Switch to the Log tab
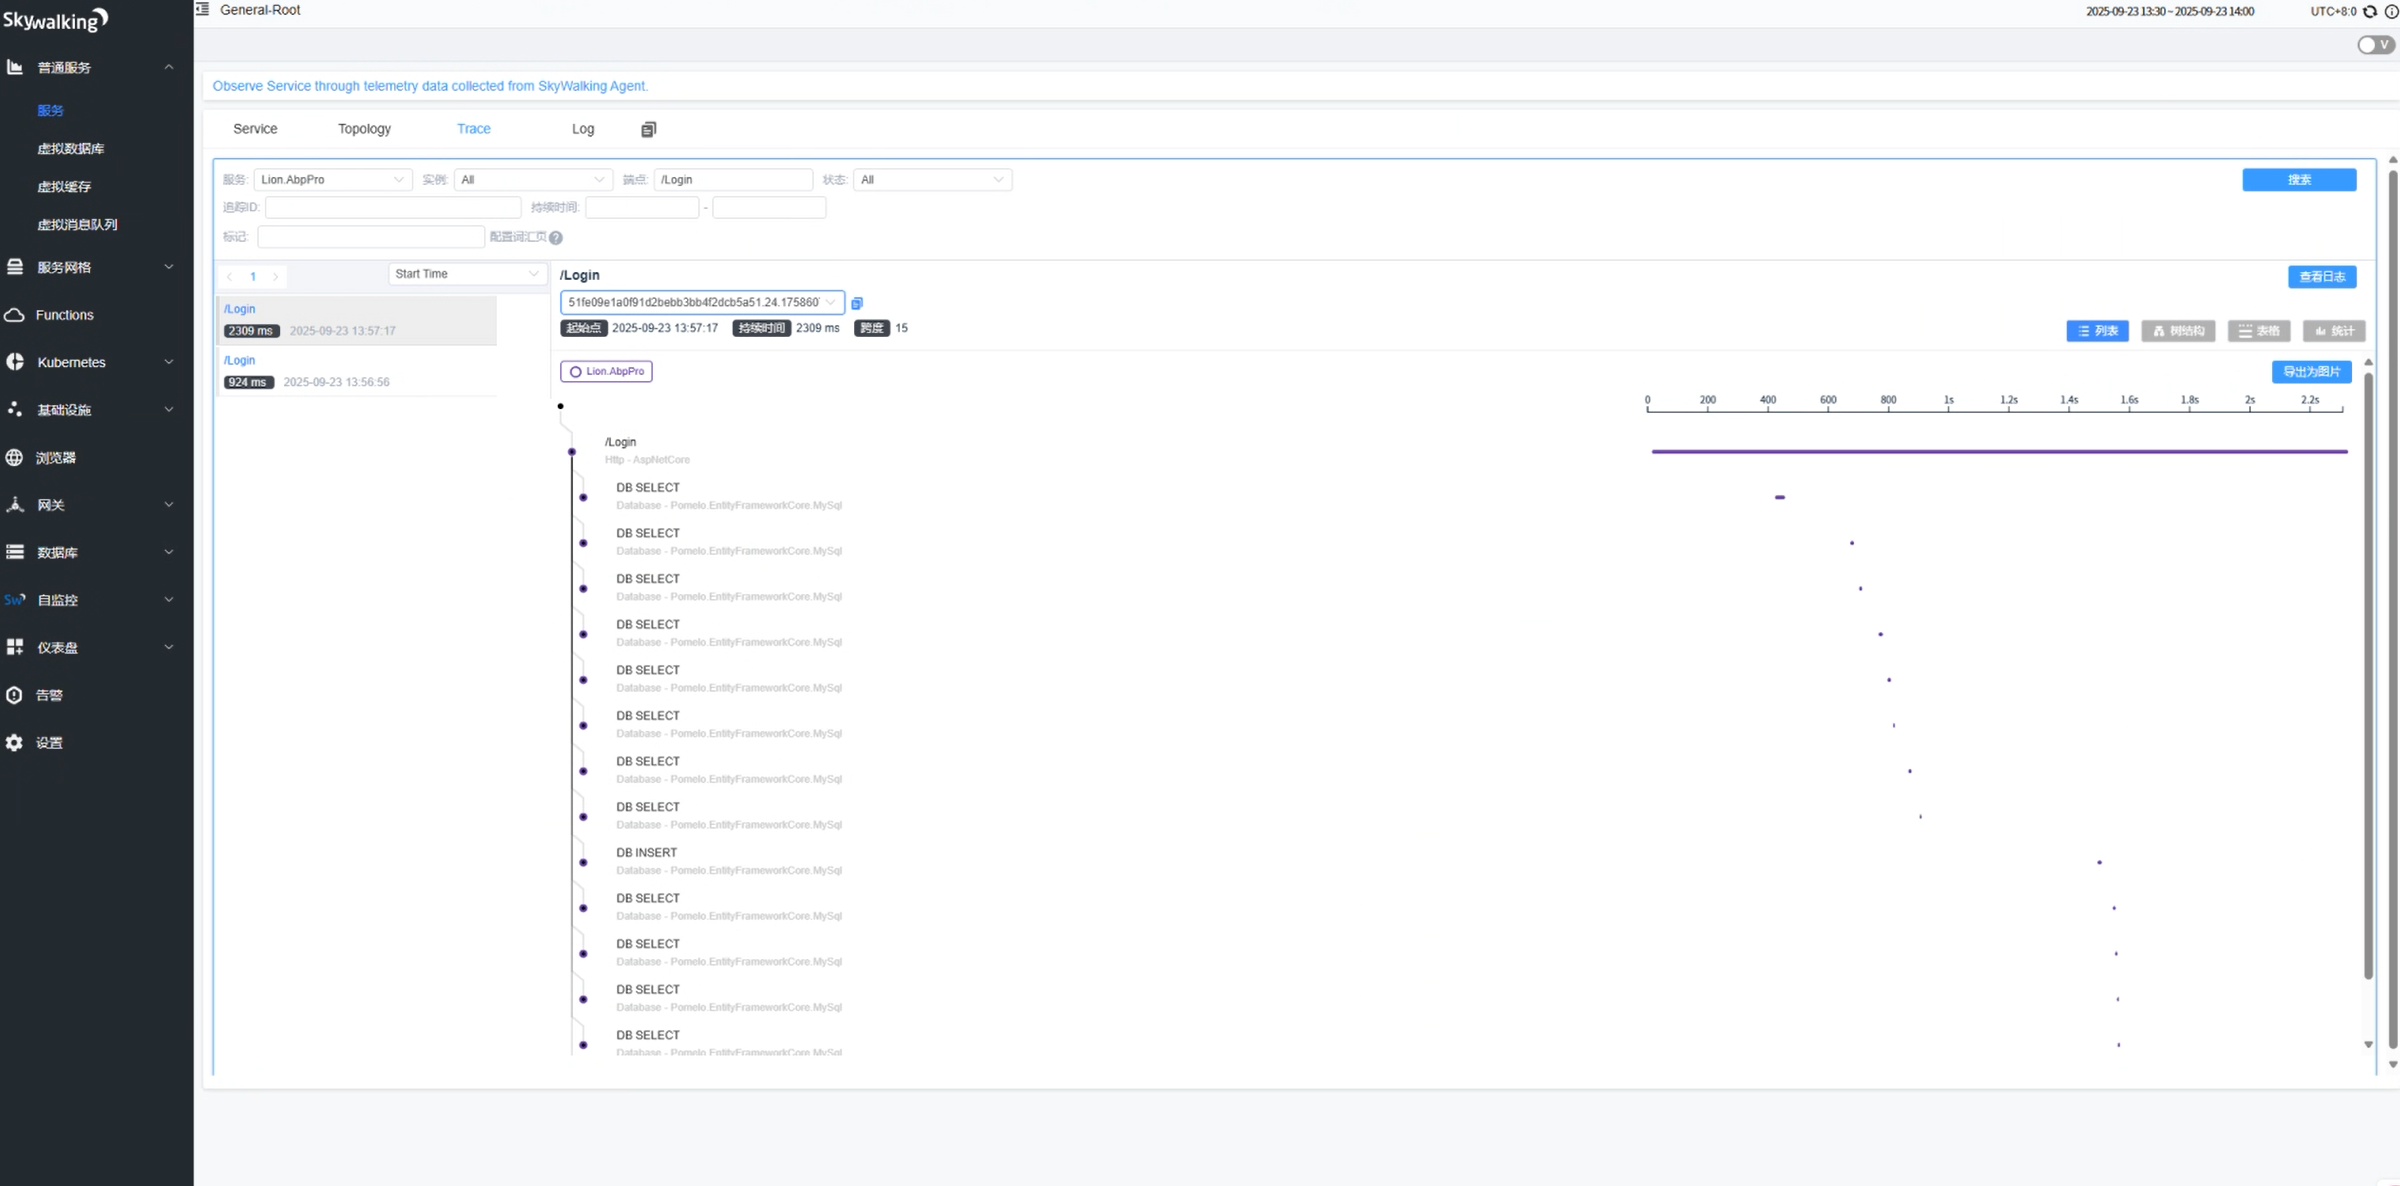 point(583,129)
